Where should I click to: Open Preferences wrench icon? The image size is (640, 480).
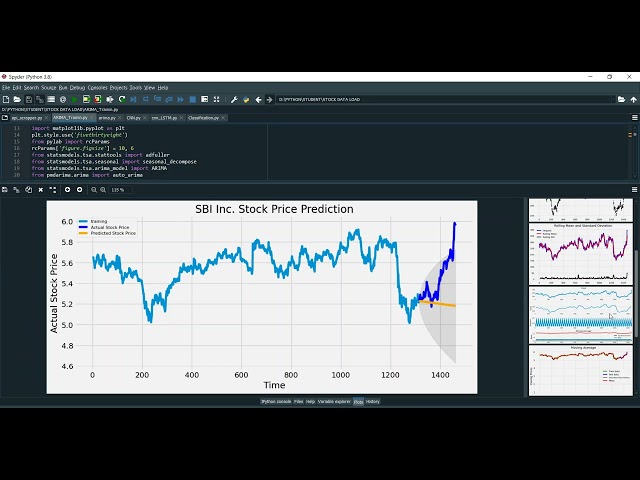coord(234,99)
